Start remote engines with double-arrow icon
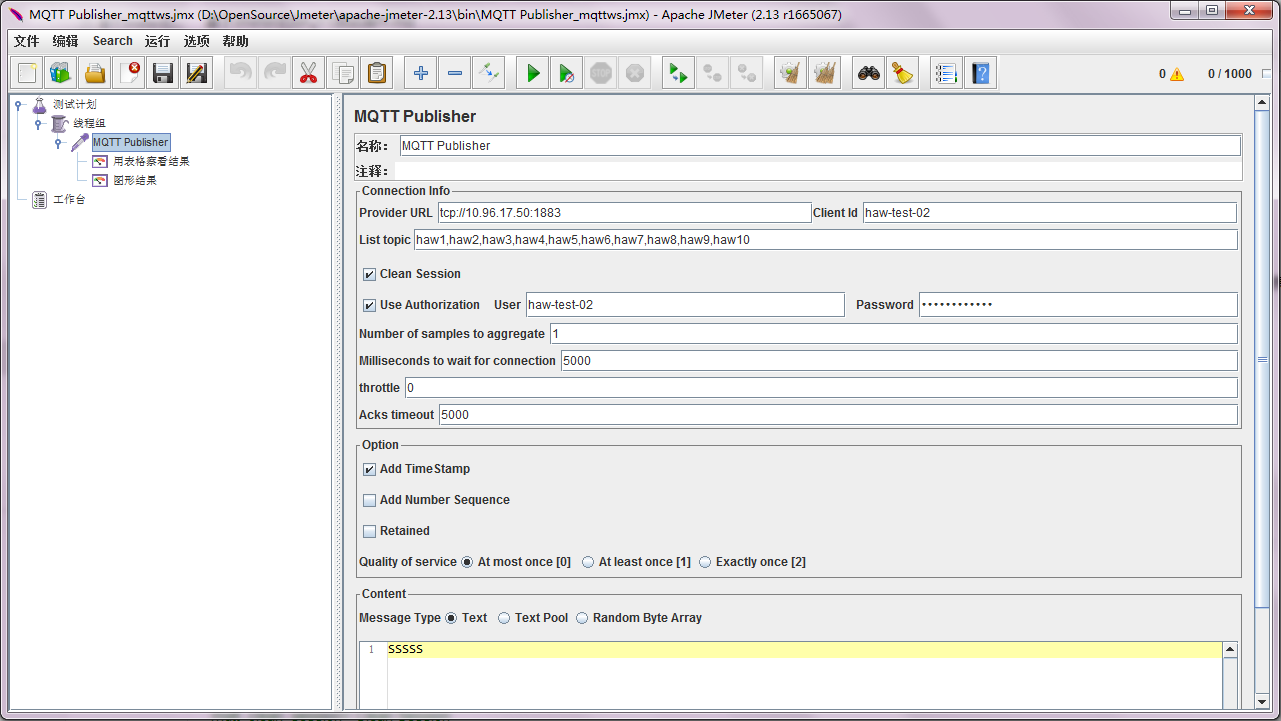Viewport: 1281px width, 721px height. 679,73
